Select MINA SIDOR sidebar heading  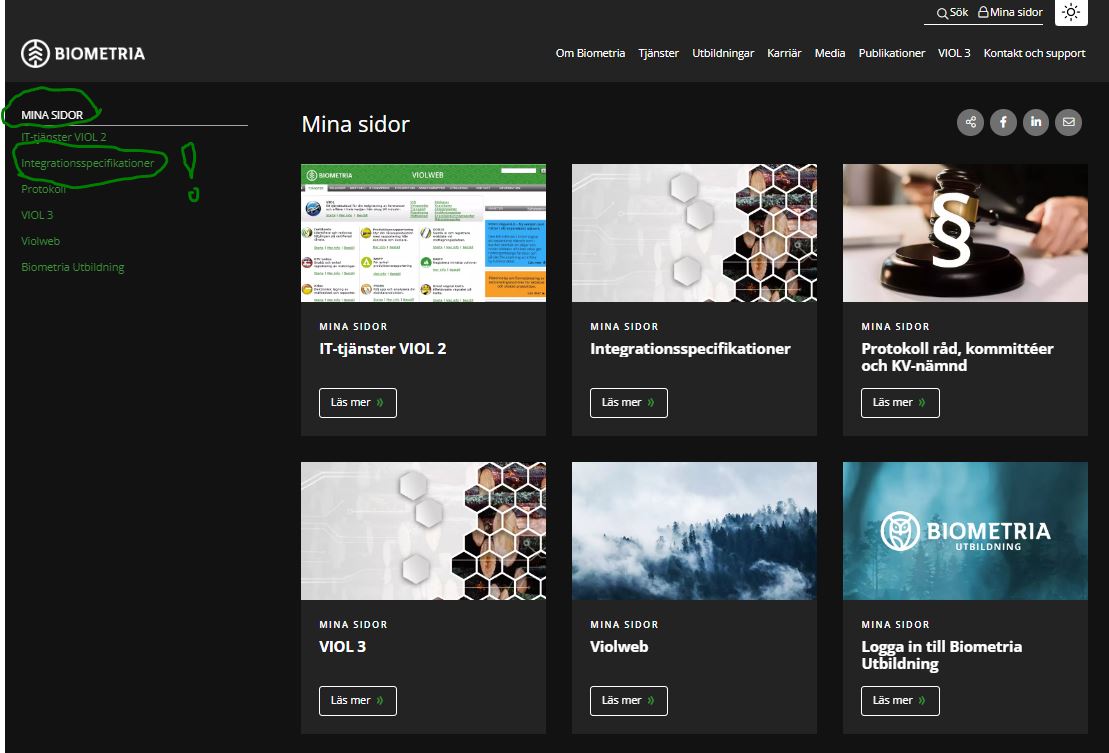(52, 115)
